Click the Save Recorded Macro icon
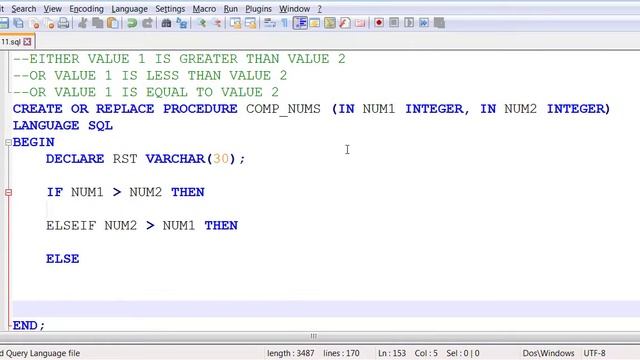Image resolution: width=640 pixels, height=360 pixels. pyautogui.click(x=439, y=23)
